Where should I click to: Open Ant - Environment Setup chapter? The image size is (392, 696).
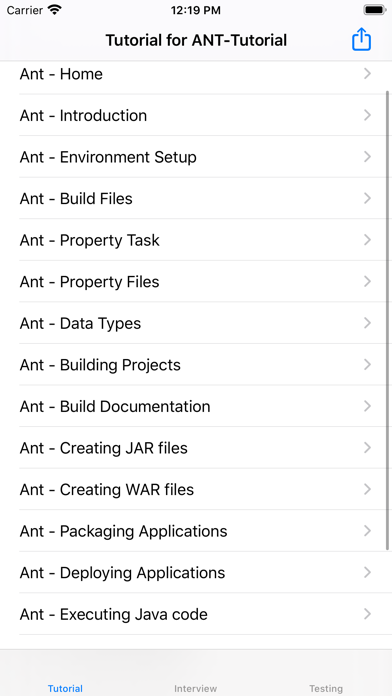(196, 157)
